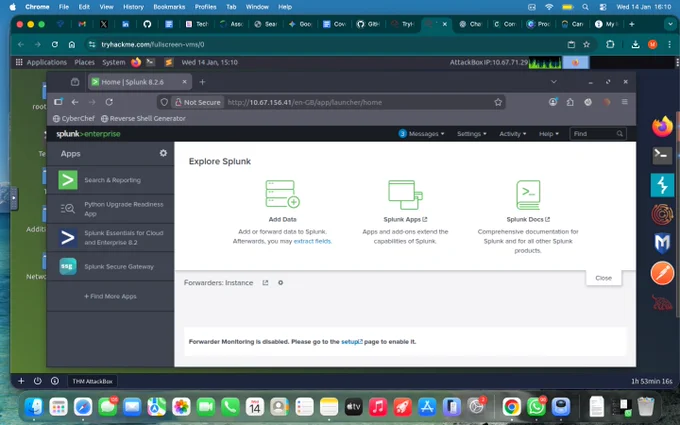Click the Sublime Text icon in the AttackBox top panel

pyautogui.click(x=169, y=62)
